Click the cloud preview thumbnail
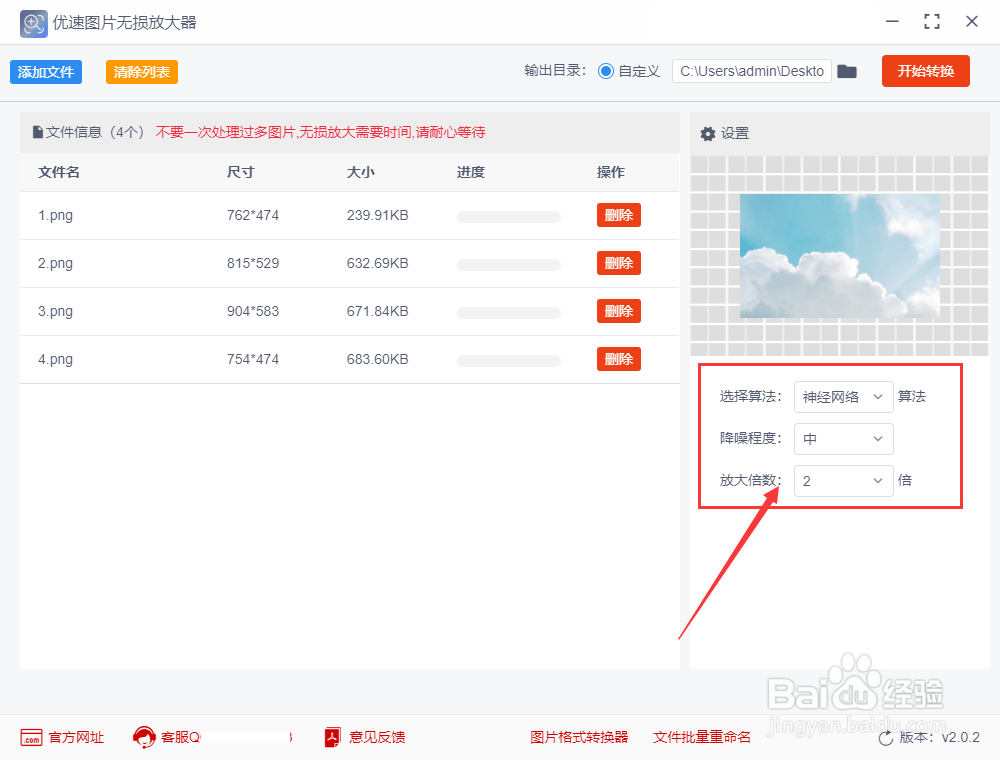The image size is (1000, 760). (x=839, y=257)
